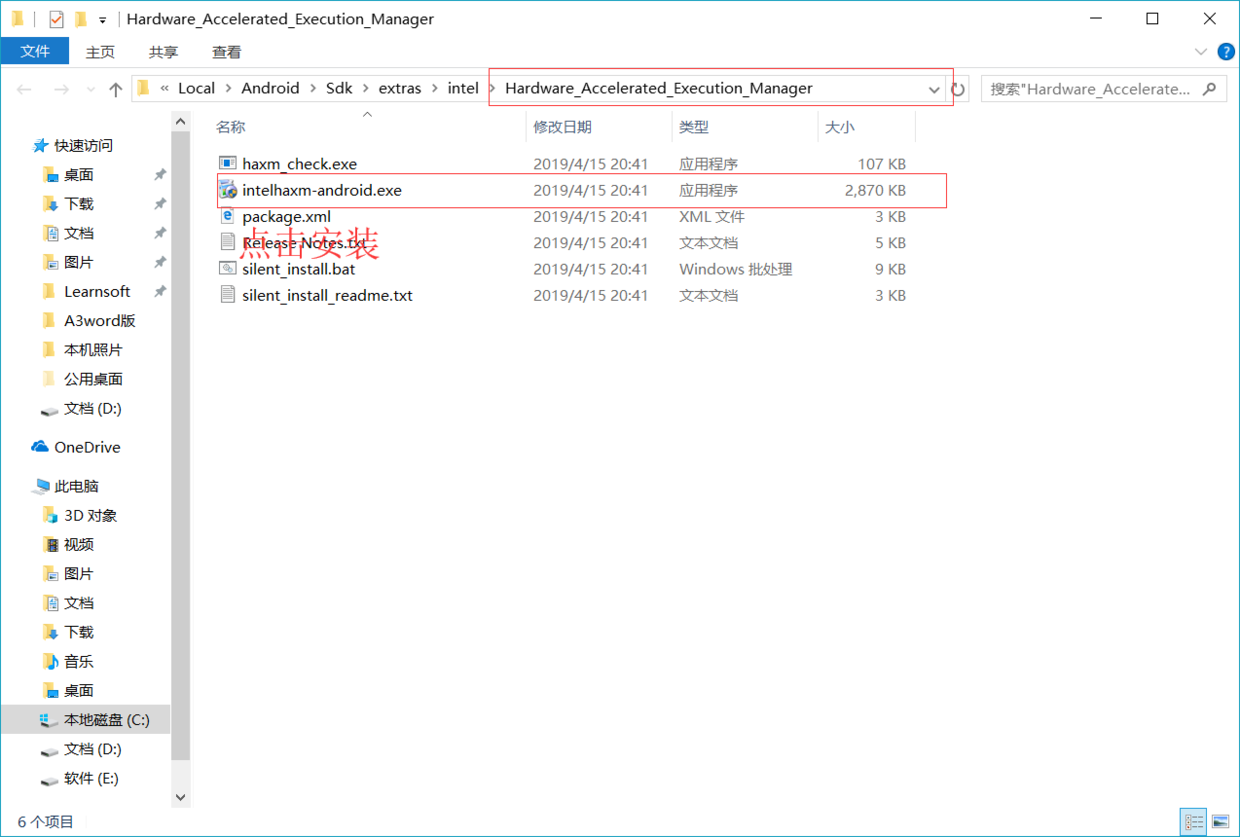Switch to large icons view layout

point(1220,822)
